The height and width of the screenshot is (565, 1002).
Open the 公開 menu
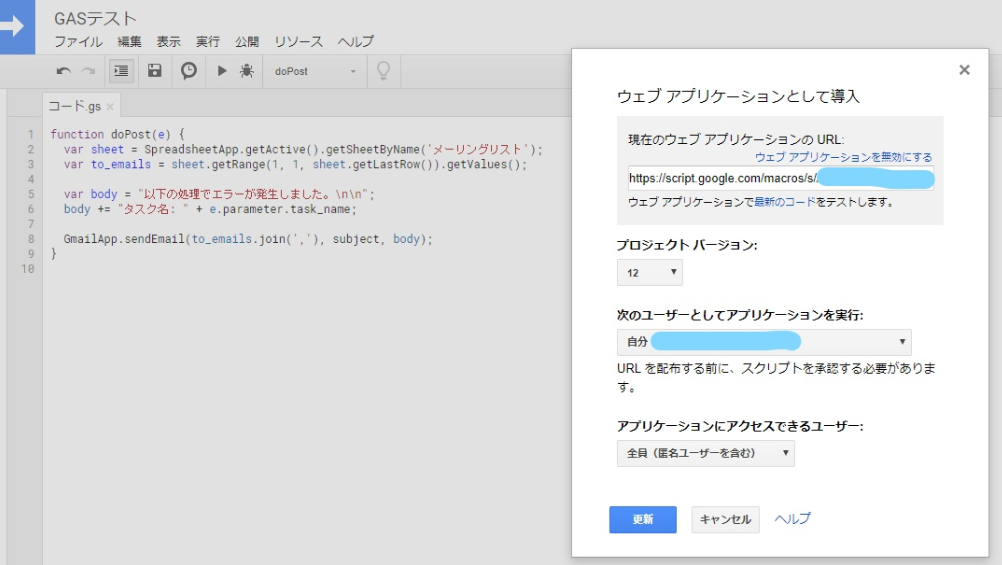(247, 42)
